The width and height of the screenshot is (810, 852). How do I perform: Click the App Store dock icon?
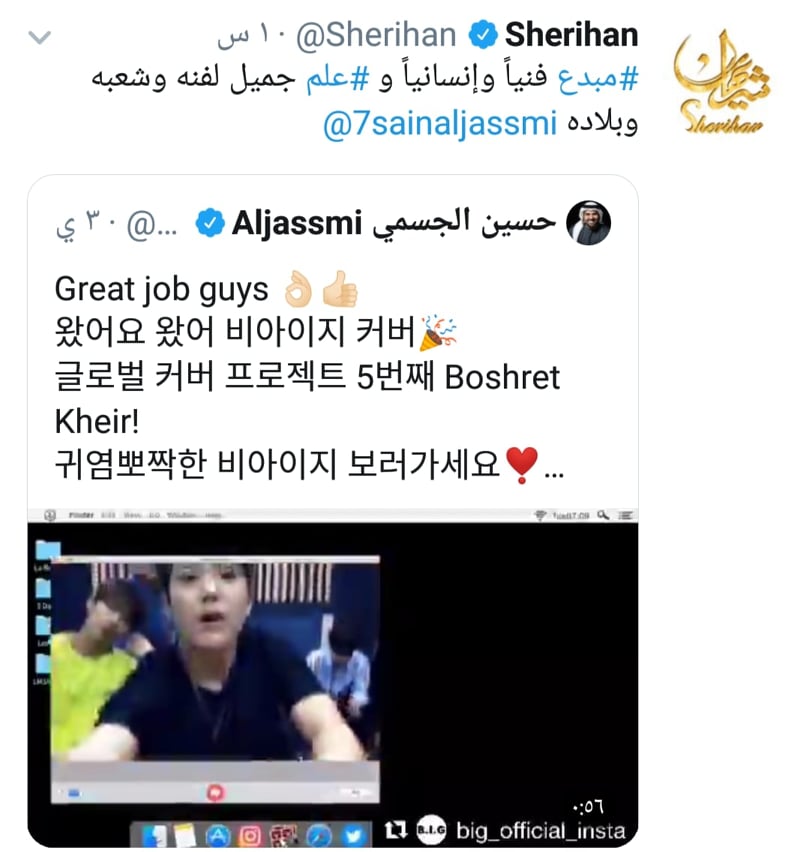point(218,836)
